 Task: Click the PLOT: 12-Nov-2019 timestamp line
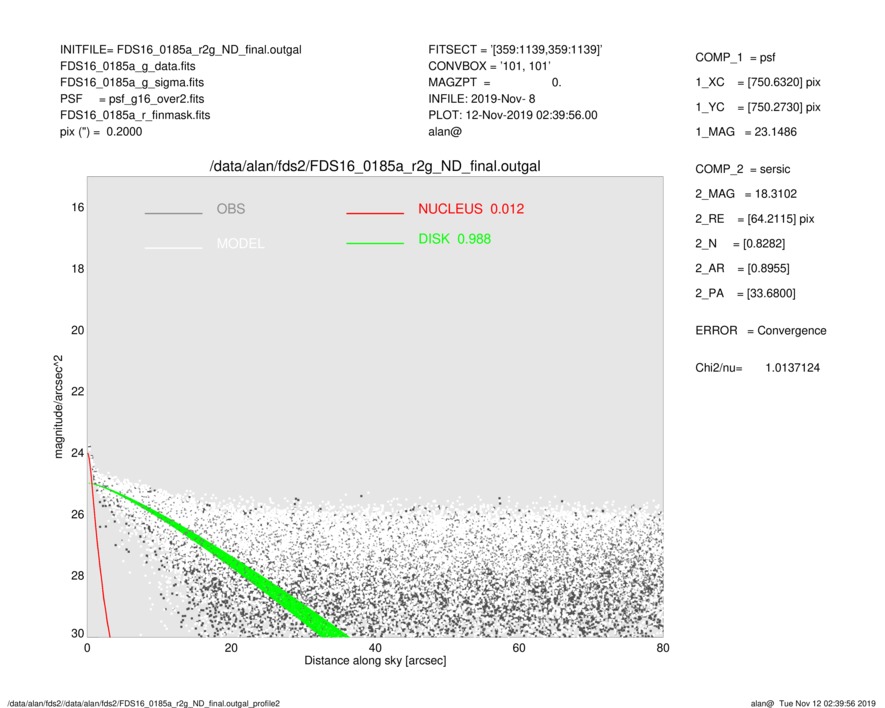pyautogui.click(x=512, y=115)
